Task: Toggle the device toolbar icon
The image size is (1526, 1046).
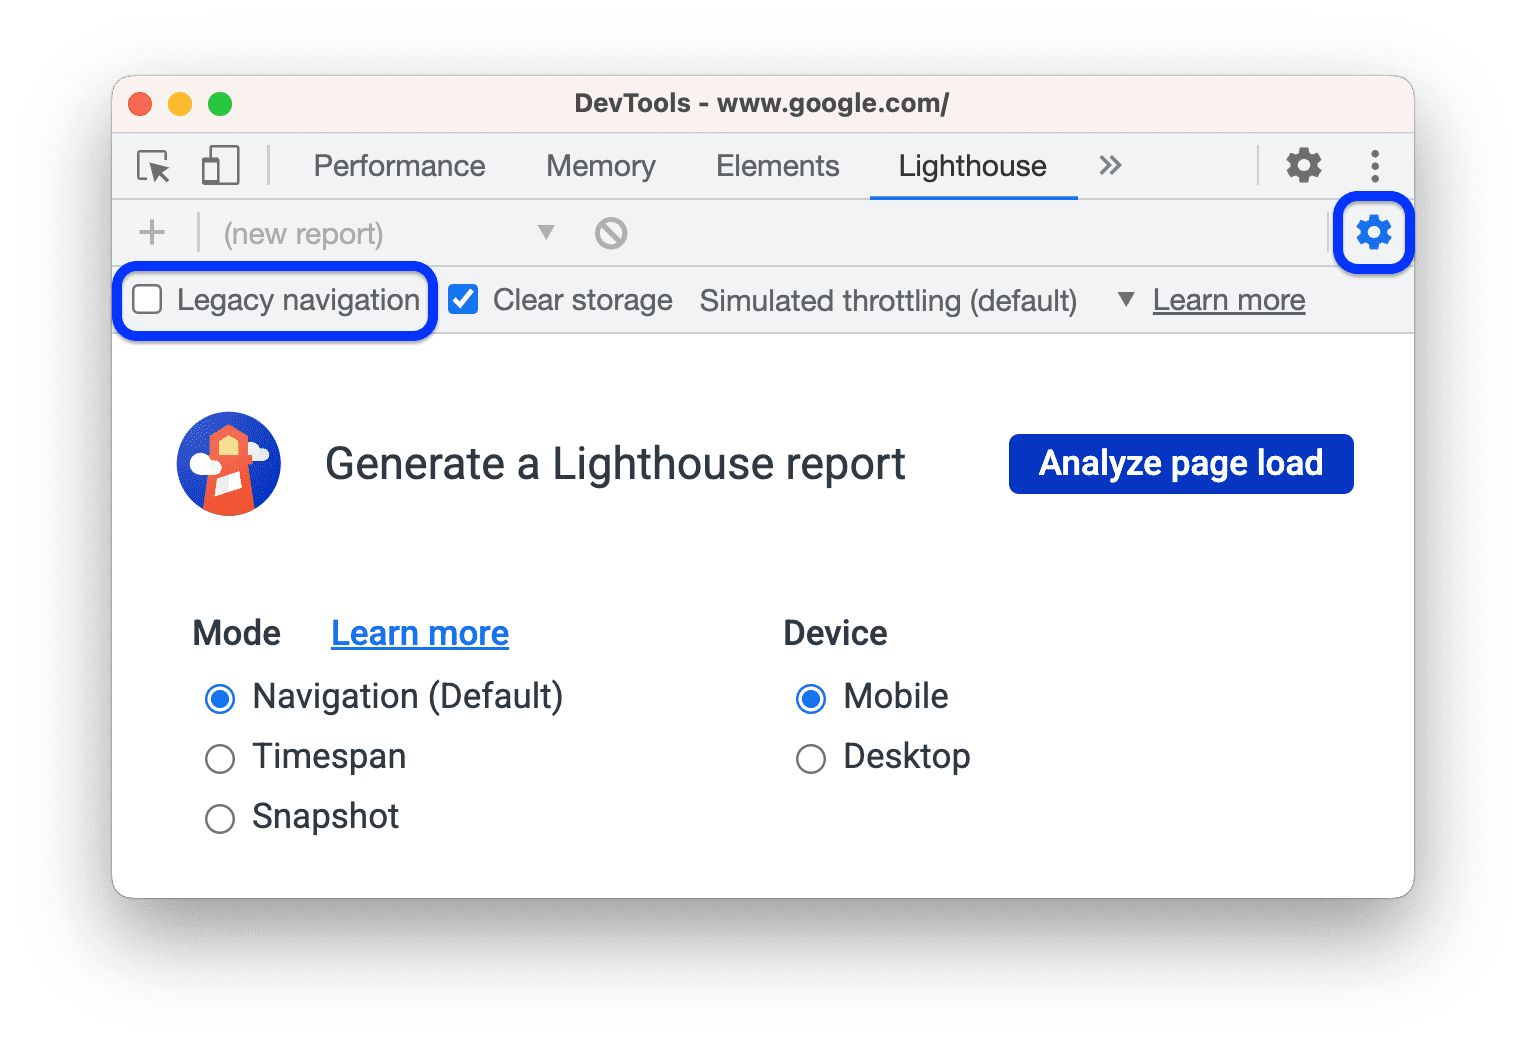Action: (x=220, y=166)
